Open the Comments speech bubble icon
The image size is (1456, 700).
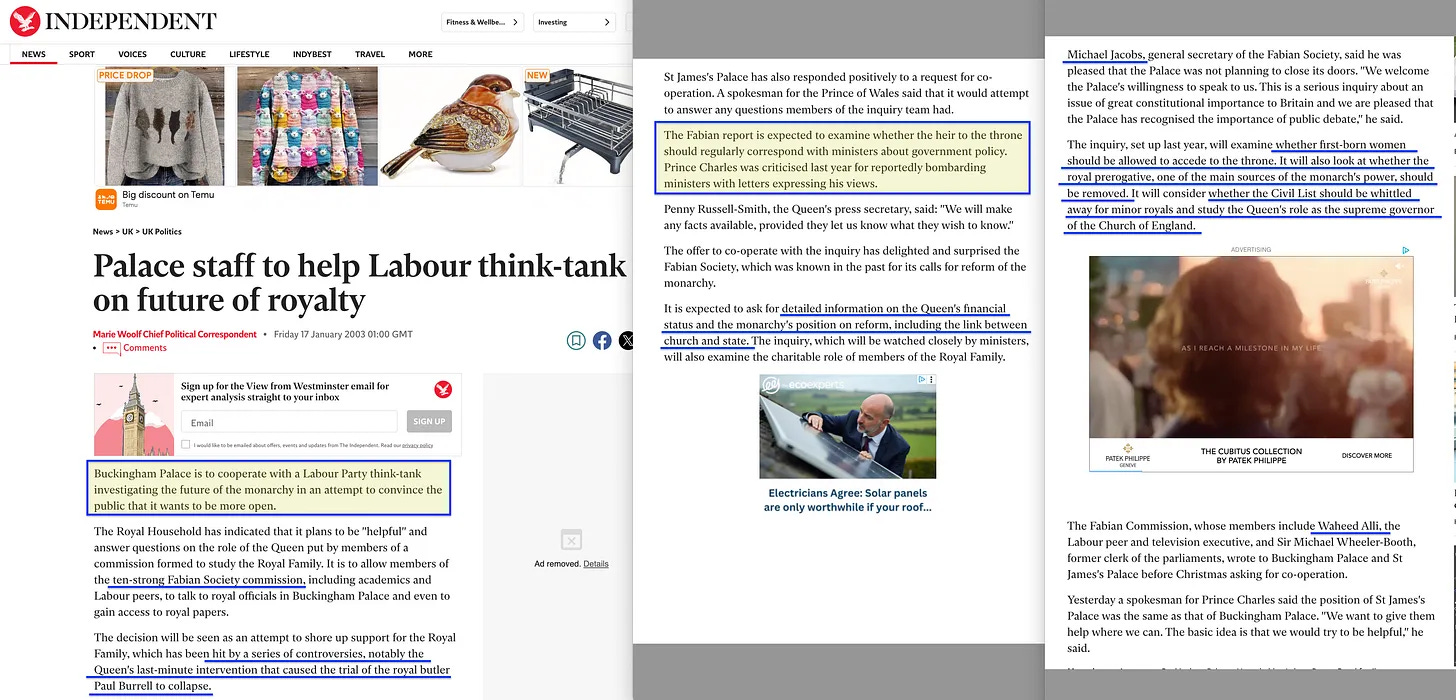[x=112, y=348]
